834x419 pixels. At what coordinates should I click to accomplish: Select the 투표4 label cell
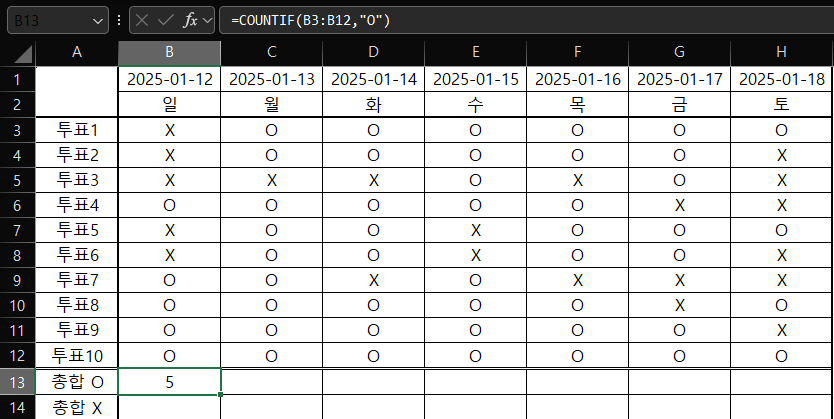coord(77,205)
